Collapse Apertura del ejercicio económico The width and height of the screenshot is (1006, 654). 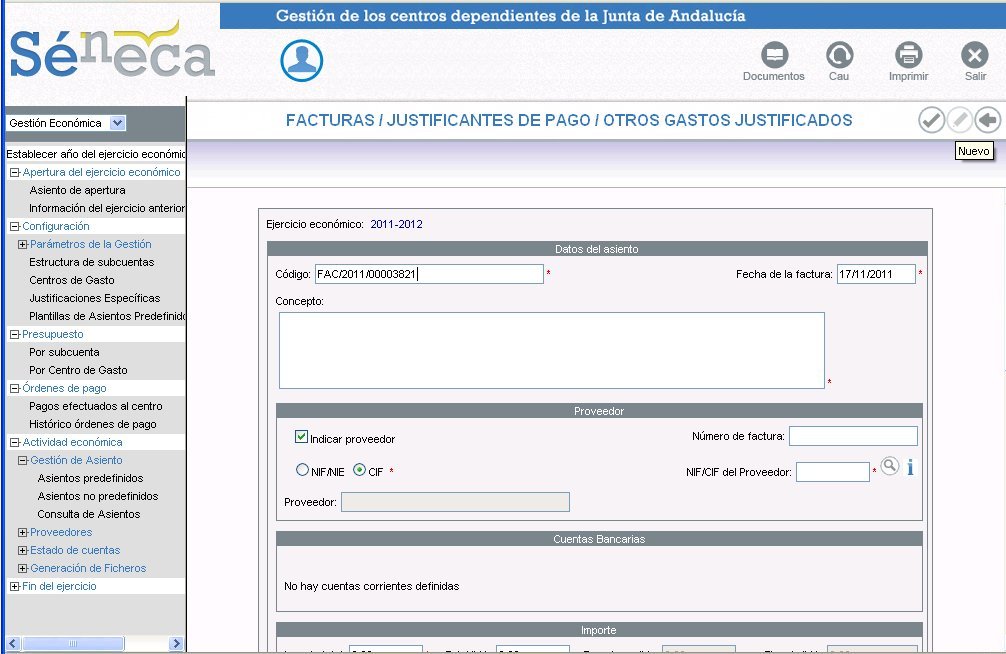tap(14, 173)
